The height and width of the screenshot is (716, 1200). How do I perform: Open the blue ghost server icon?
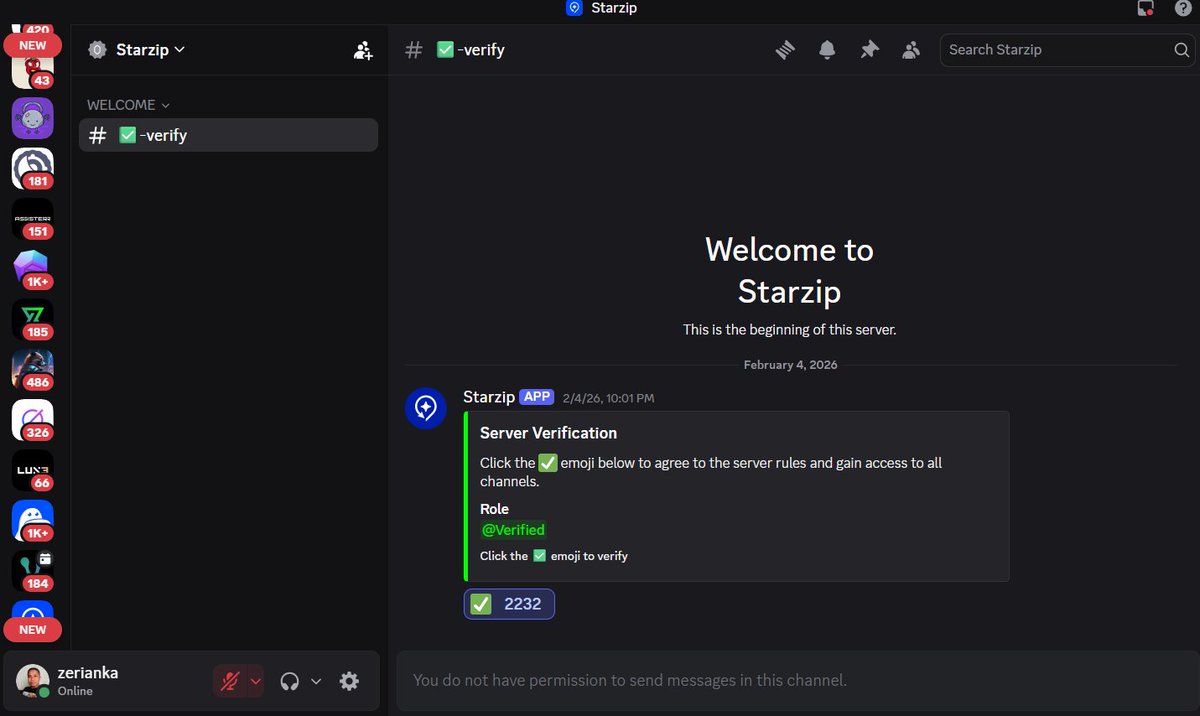pos(33,520)
